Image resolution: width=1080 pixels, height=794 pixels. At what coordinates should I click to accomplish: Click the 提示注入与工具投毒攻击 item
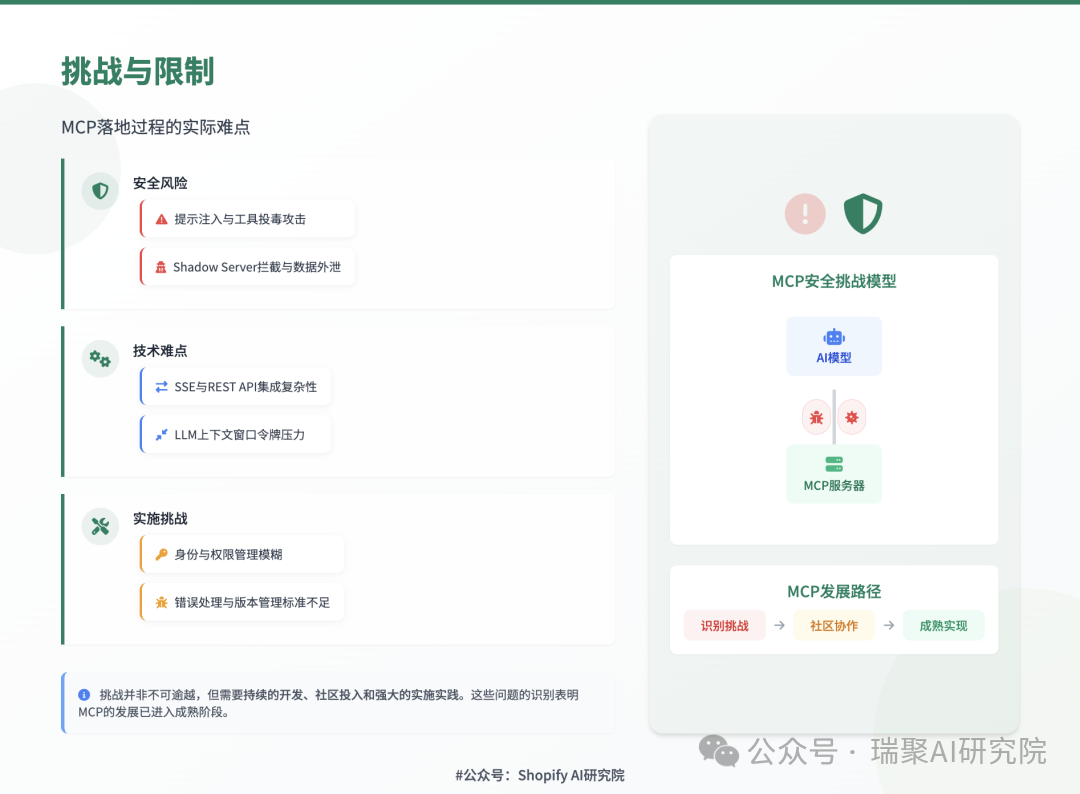click(248, 219)
